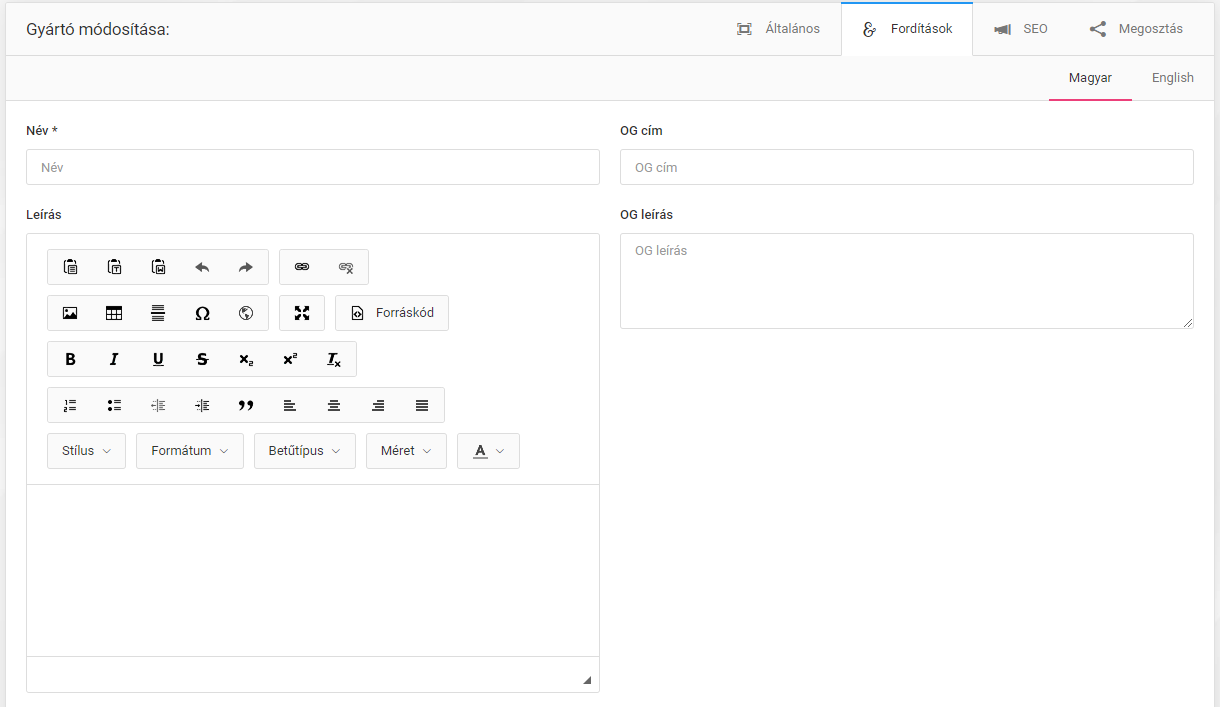The width and height of the screenshot is (1220, 707).
Task: Redo the last editor action
Action: coord(246,267)
